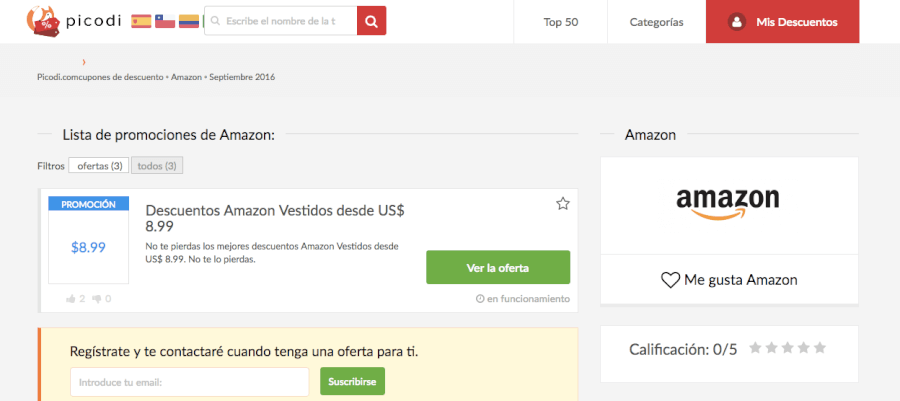Viewport: 900px width, 401px height.
Task: Click the green 'Ver la oferta' button
Action: click(x=498, y=268)
